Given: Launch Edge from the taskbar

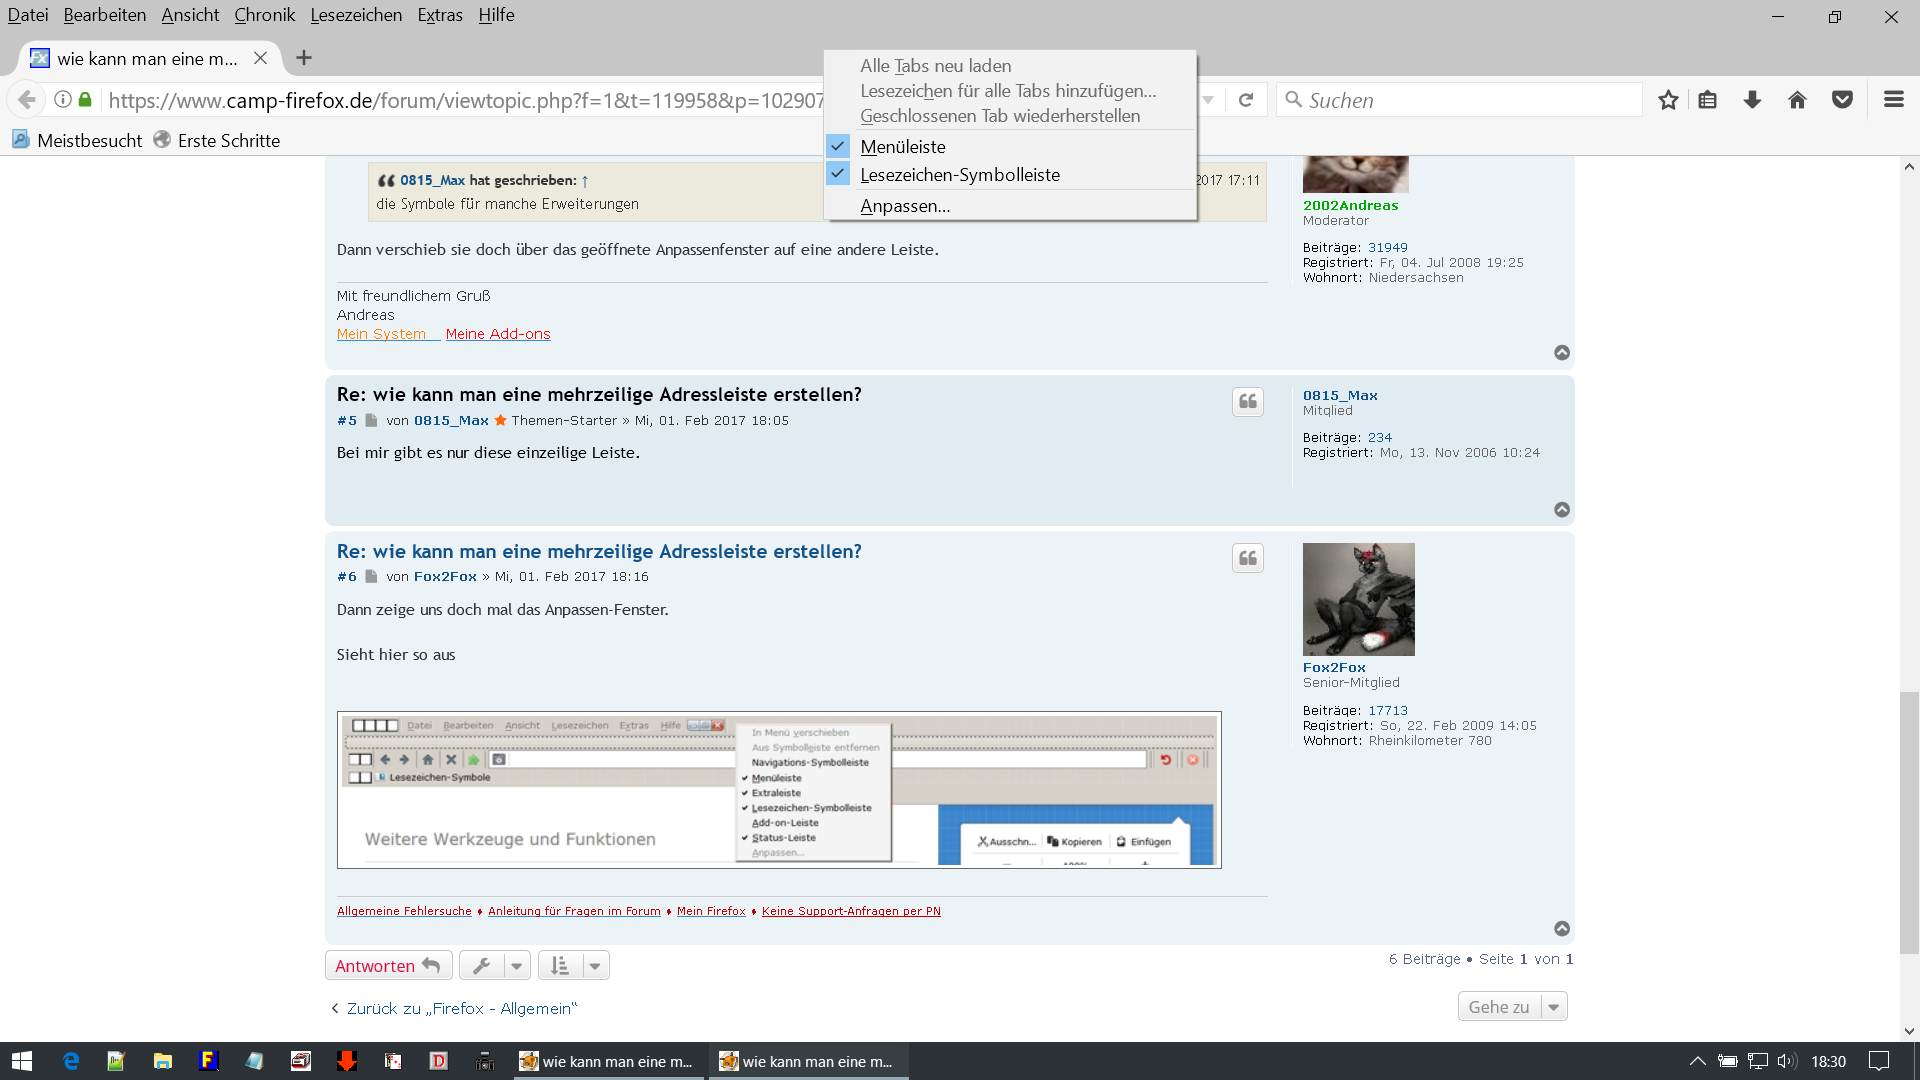Looking at the screenshot, I should pos(70,1061).
